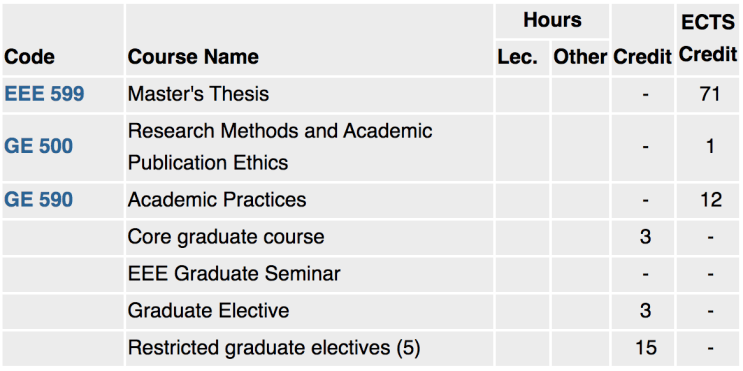Click the Other column header
Screen dimensions: 743x371
(580, 57)
